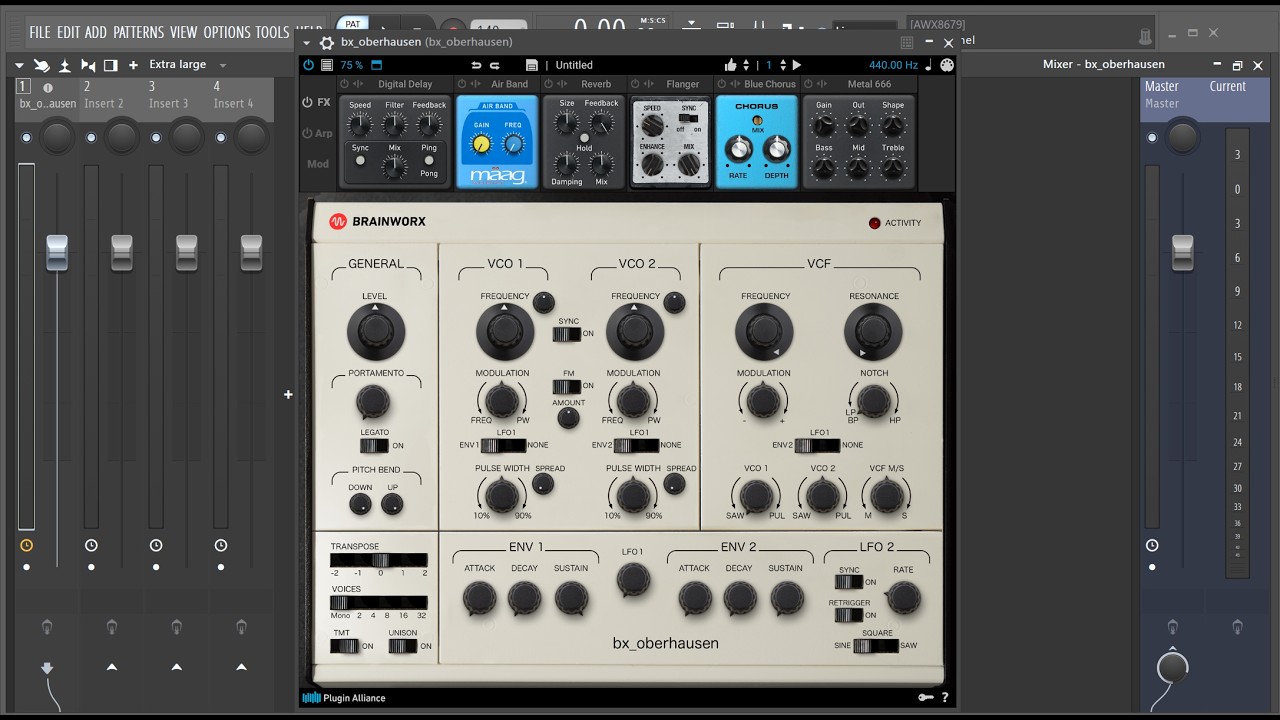Click the thumbs-up favorite preset icon
Screen dimensions: 1280x720
coord(731,65)
